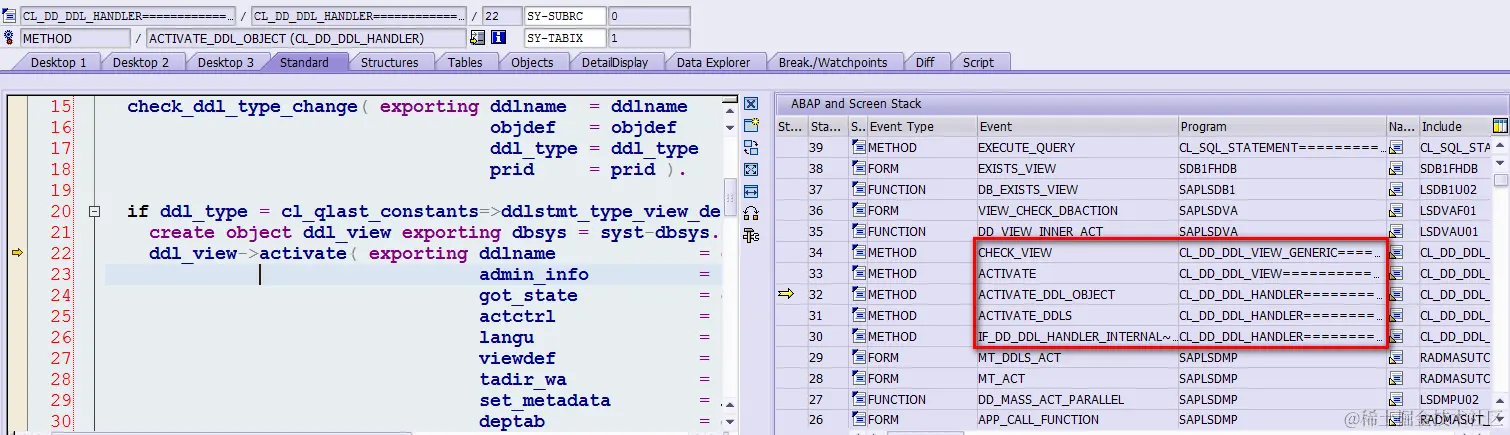Select the Standard tab
Image resolution: width=1510 pixels, height=435 pixels.
click(304, 62)
